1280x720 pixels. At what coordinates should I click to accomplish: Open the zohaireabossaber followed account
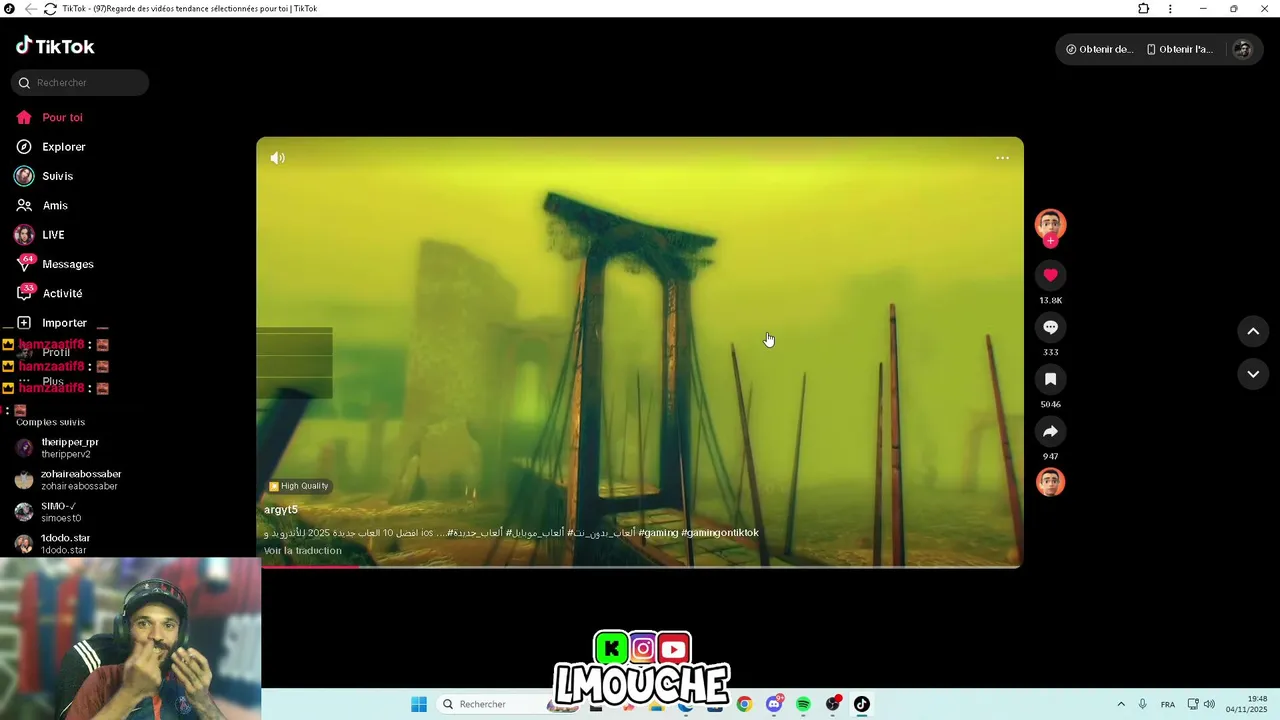[x=70, y=480]
